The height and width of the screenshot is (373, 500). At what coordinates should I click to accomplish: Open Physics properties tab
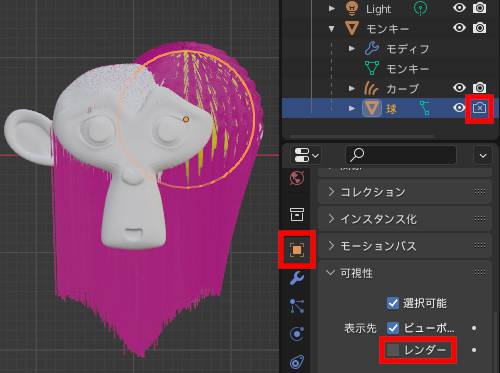296,334
